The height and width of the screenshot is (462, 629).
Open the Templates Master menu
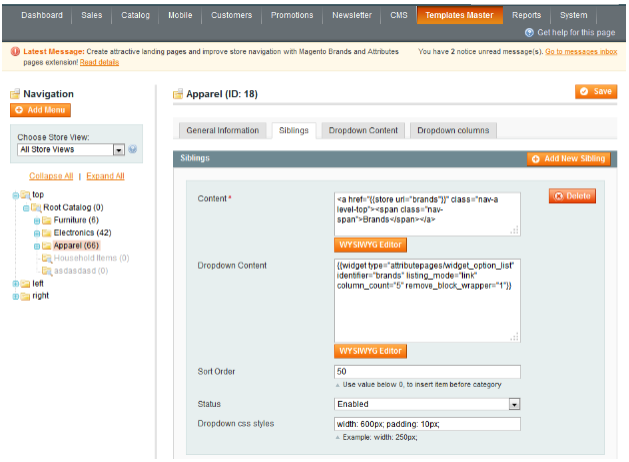pyautogui.click(x=459, y=15)
